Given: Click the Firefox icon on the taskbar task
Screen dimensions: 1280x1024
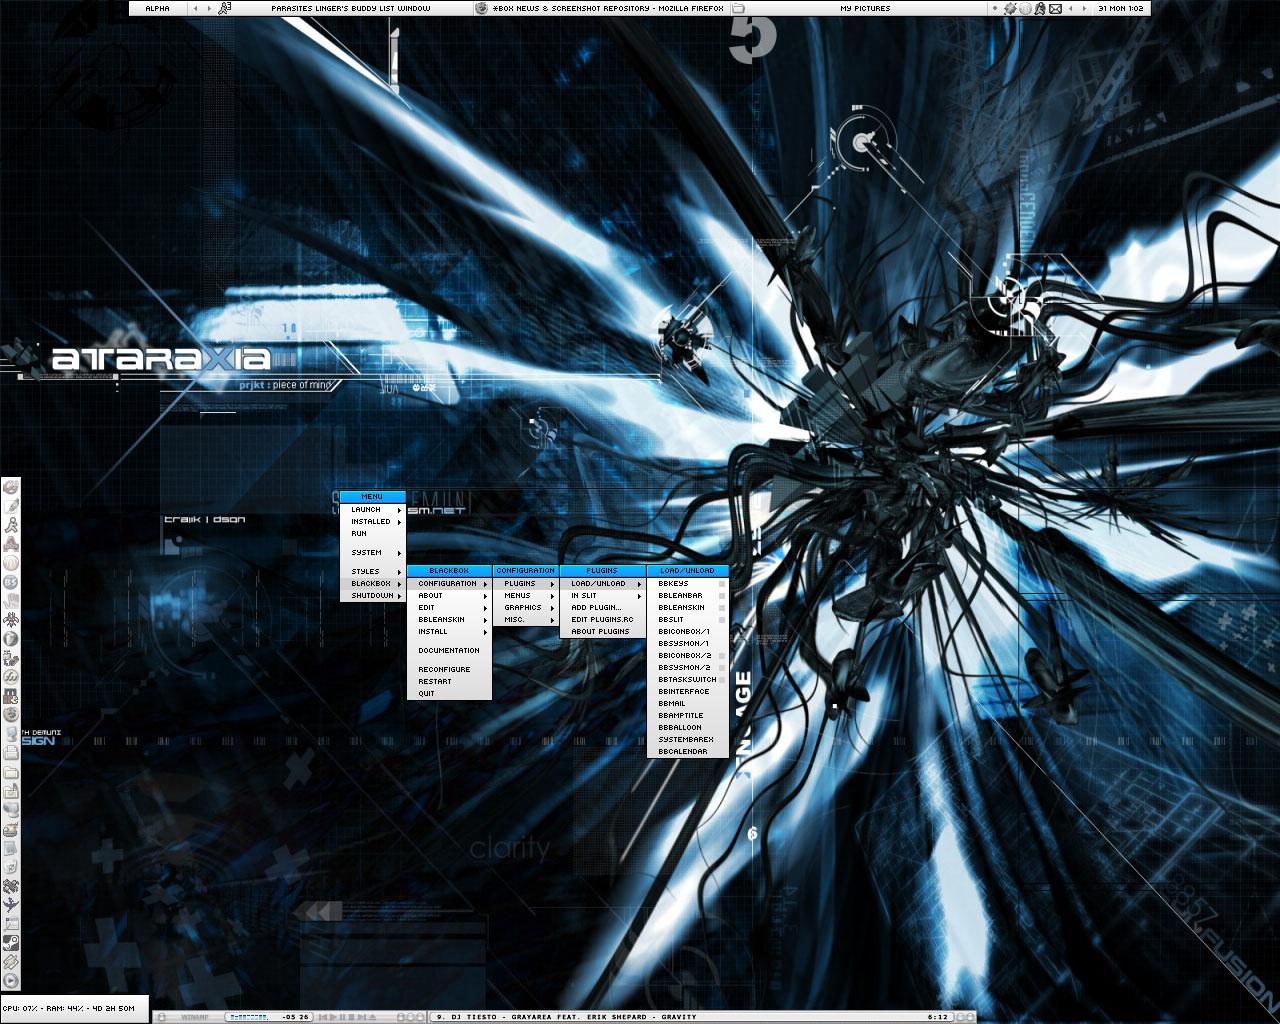Looking at the screenshot, I should pos(482,8).
